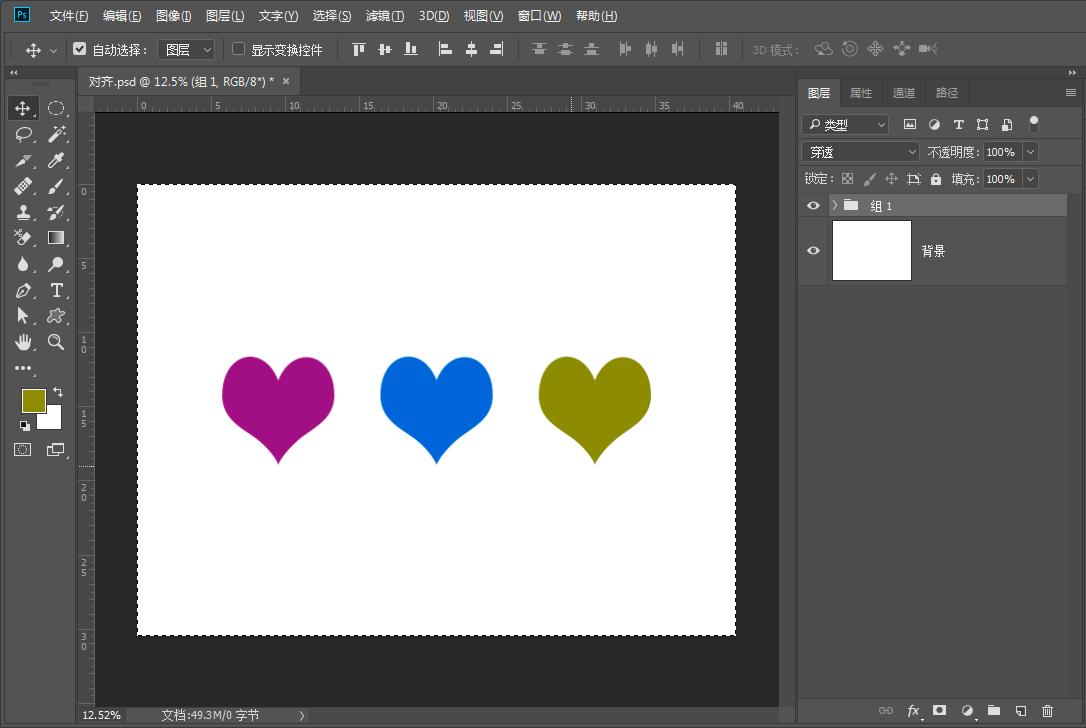Screen dimensions: 1086x728
Task: Close the 对齐.psd document tab
Action: pyautogui.click(x=286, y=81)
